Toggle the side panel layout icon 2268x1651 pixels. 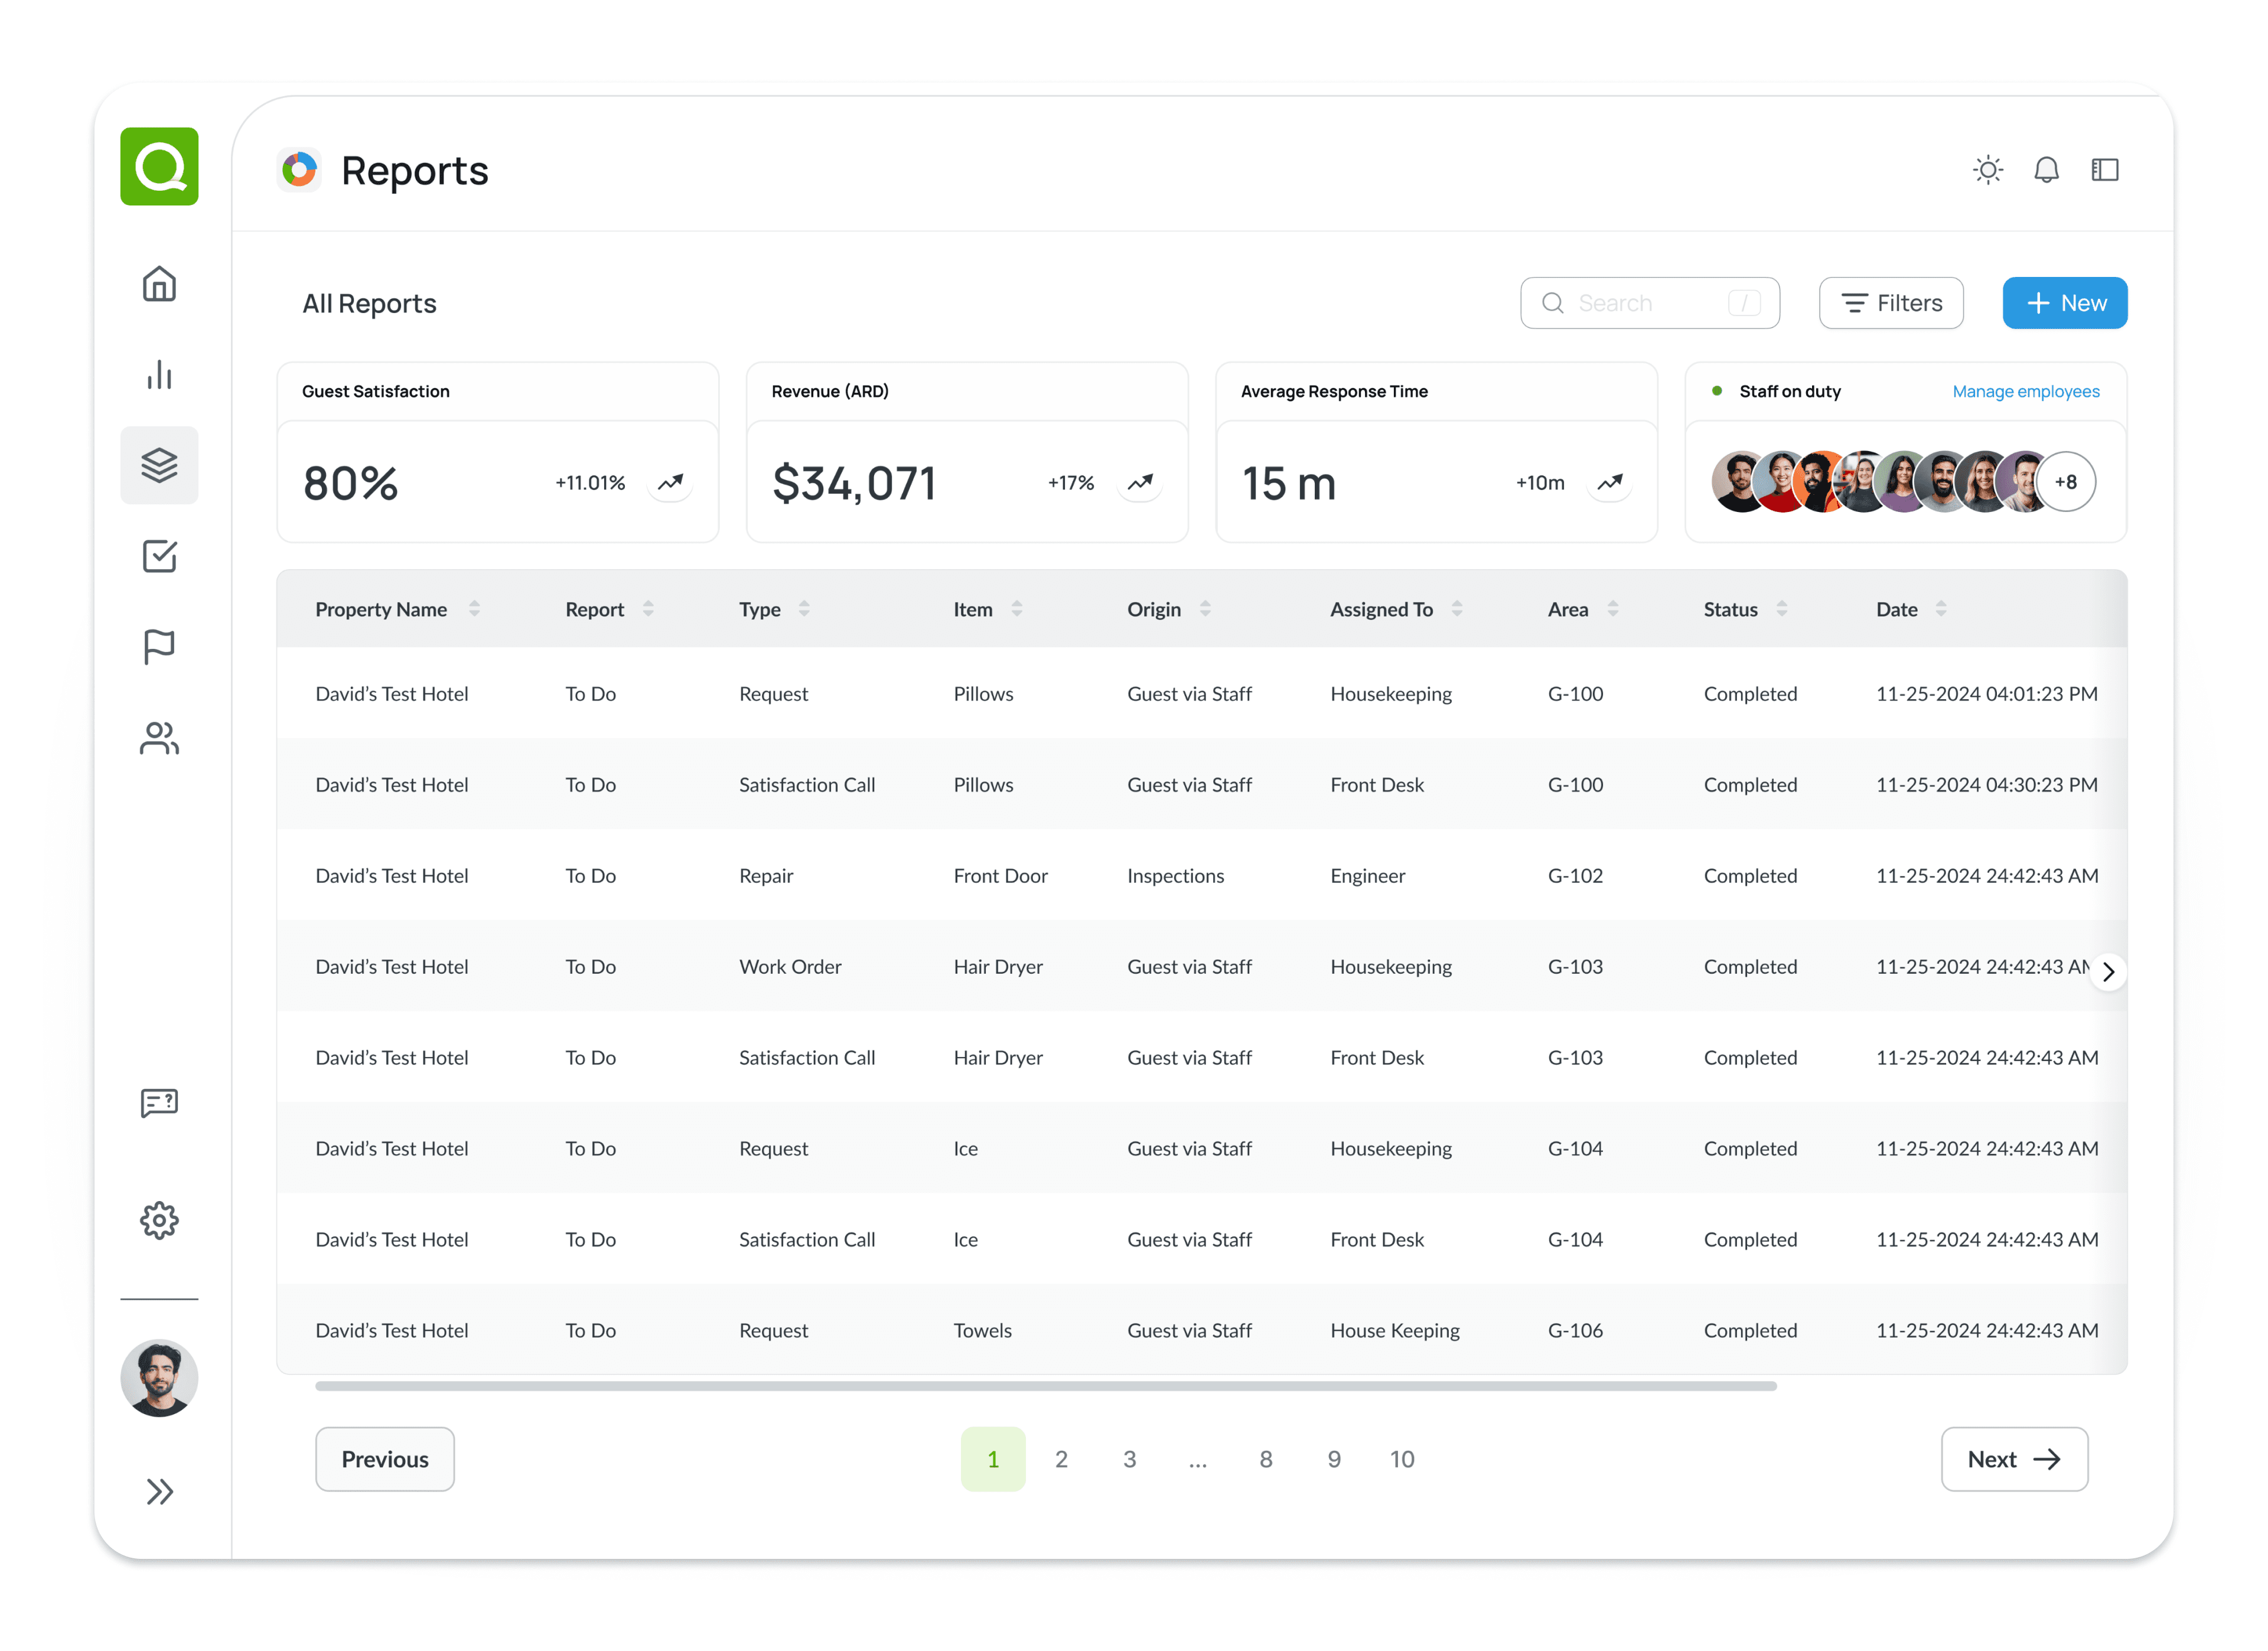coord(2104,170)
